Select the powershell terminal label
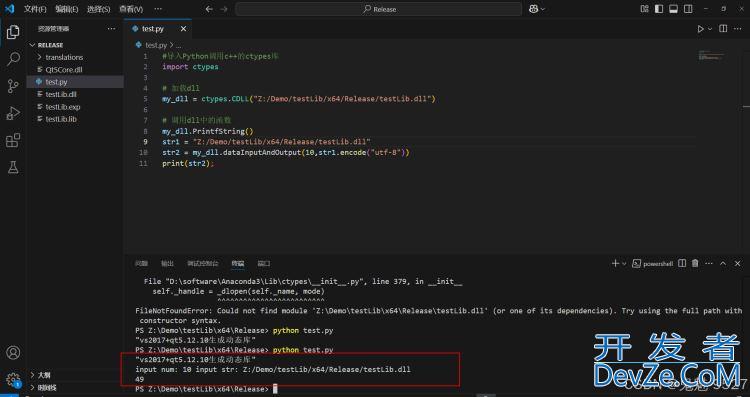750x397 pixels. point(653,264)
